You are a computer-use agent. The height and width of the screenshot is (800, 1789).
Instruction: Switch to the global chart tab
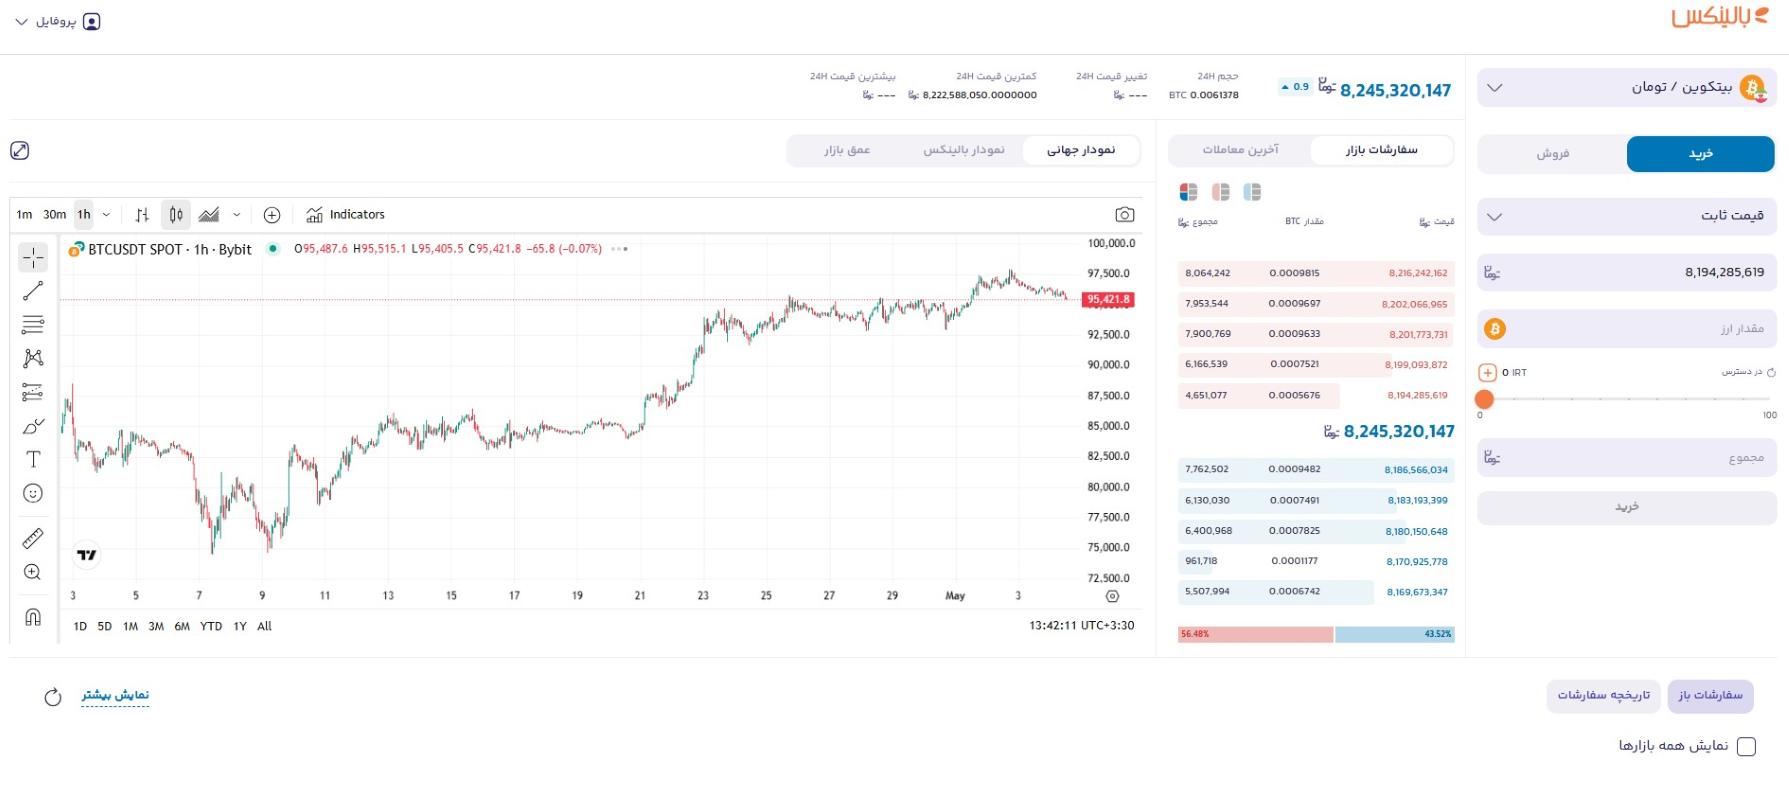pos(1081,150)
